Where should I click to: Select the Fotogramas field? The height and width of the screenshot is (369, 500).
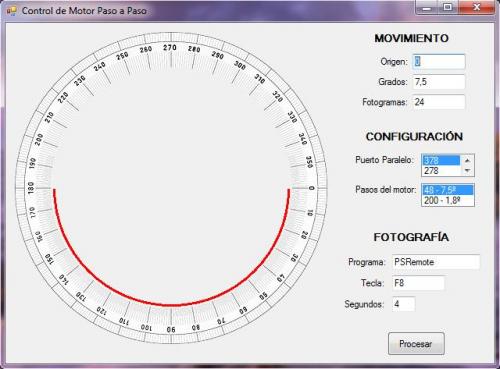tap(439, 102)
